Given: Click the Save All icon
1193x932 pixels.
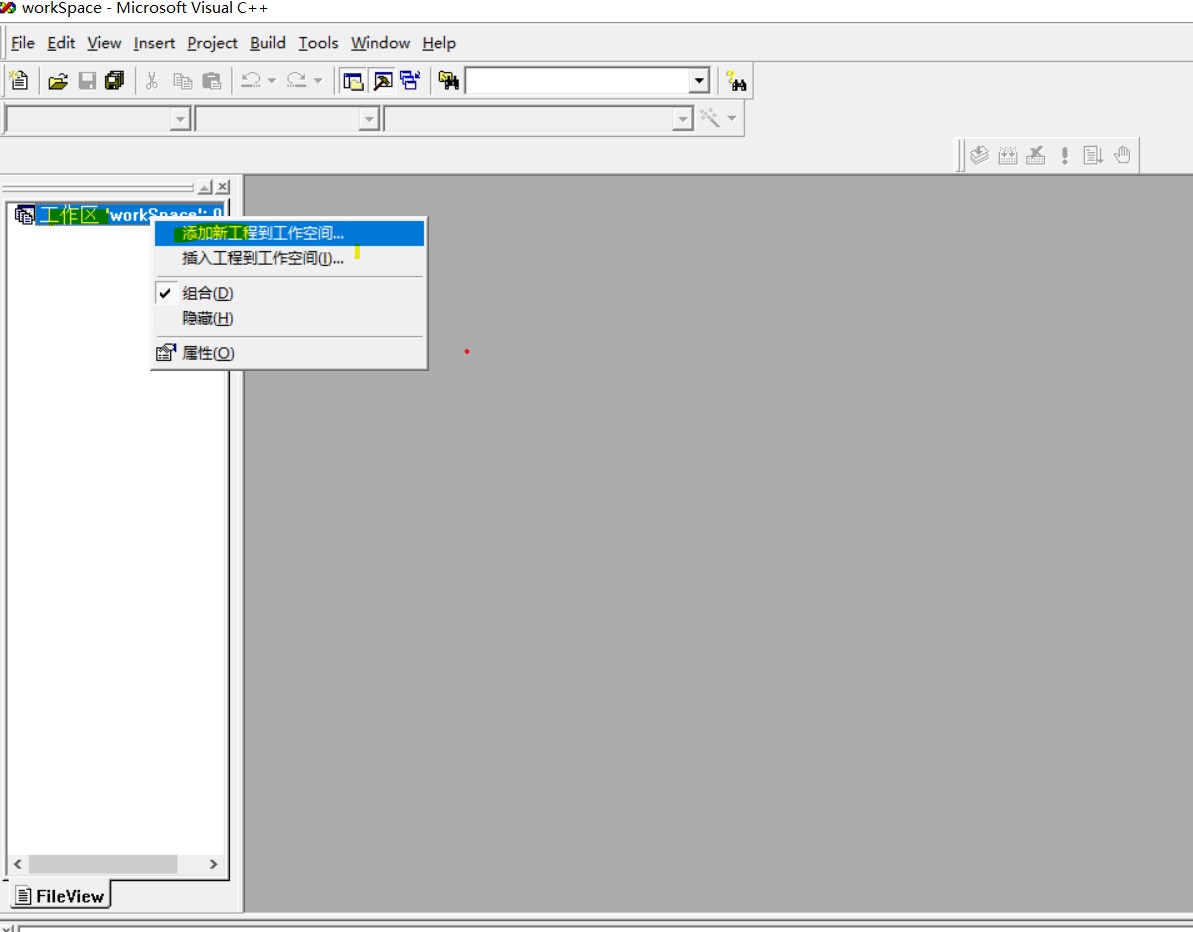Looking at the screenshot, I should click(x=114, y=81).
